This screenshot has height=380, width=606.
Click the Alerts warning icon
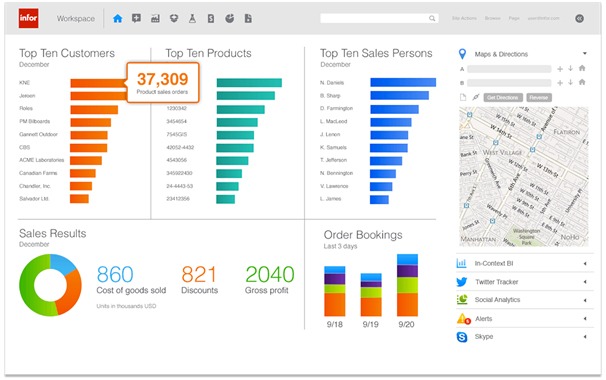click(x=463, y=319)
